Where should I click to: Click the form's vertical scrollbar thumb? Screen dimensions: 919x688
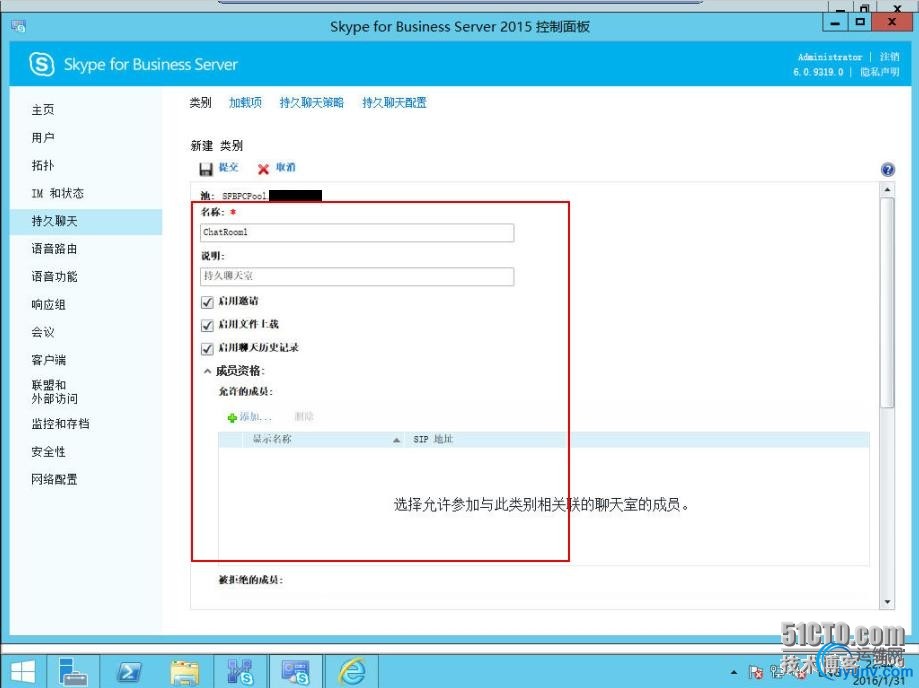[887, 302]
